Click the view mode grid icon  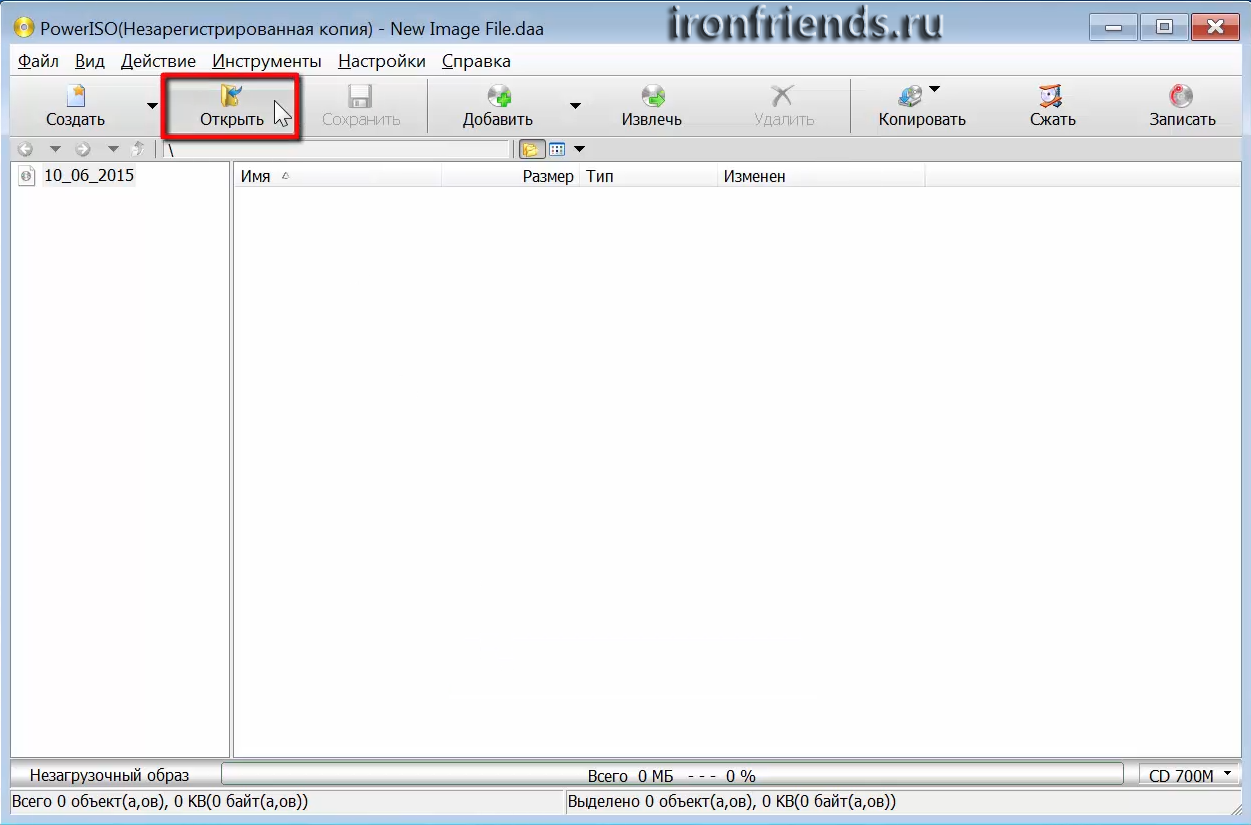pos(557,150)
